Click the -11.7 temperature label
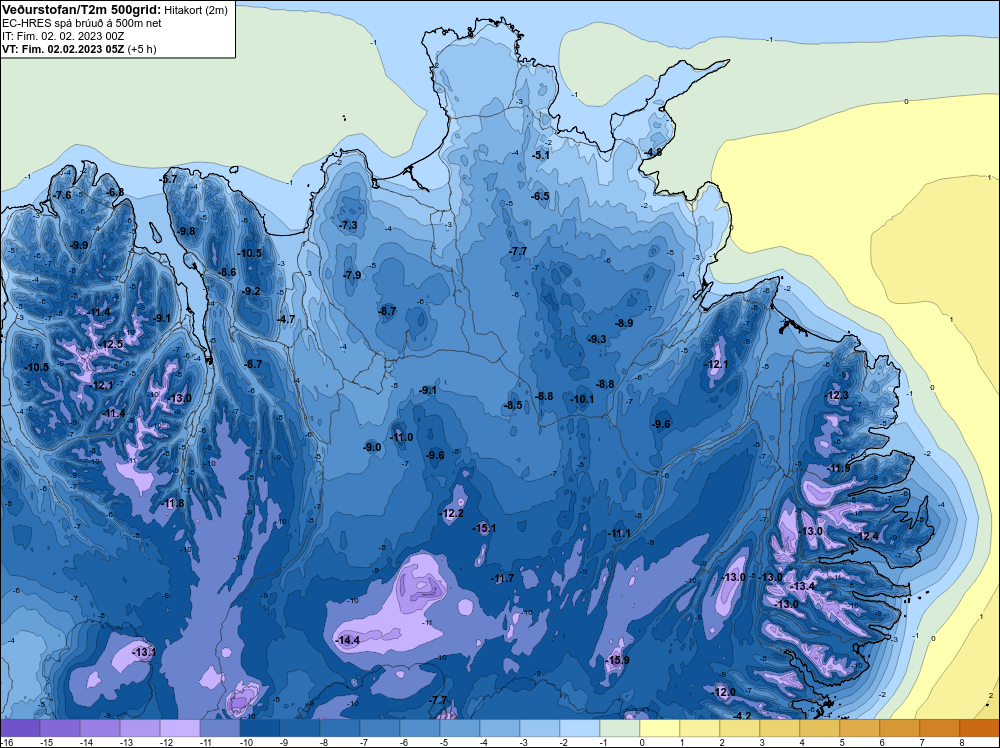This screenshot has height=748, width=1000. (x=503, y=579)
